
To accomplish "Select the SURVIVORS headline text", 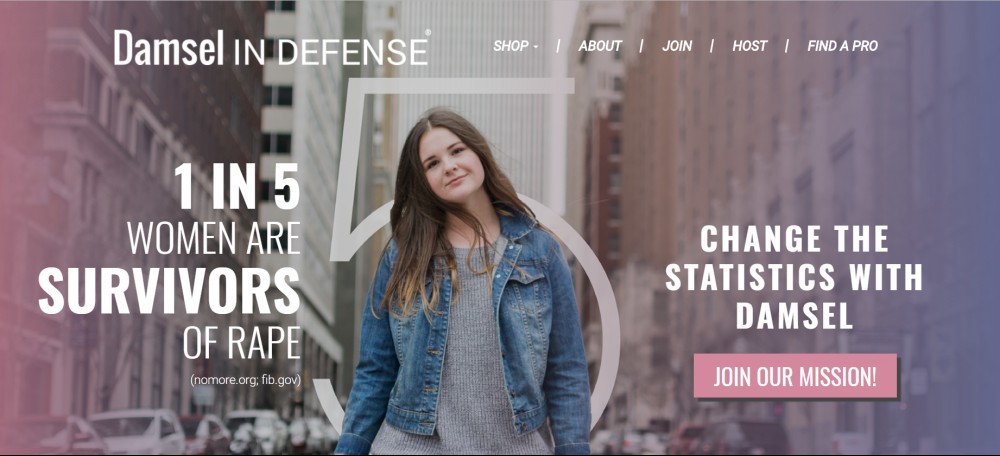I will [x=169, y=290].
